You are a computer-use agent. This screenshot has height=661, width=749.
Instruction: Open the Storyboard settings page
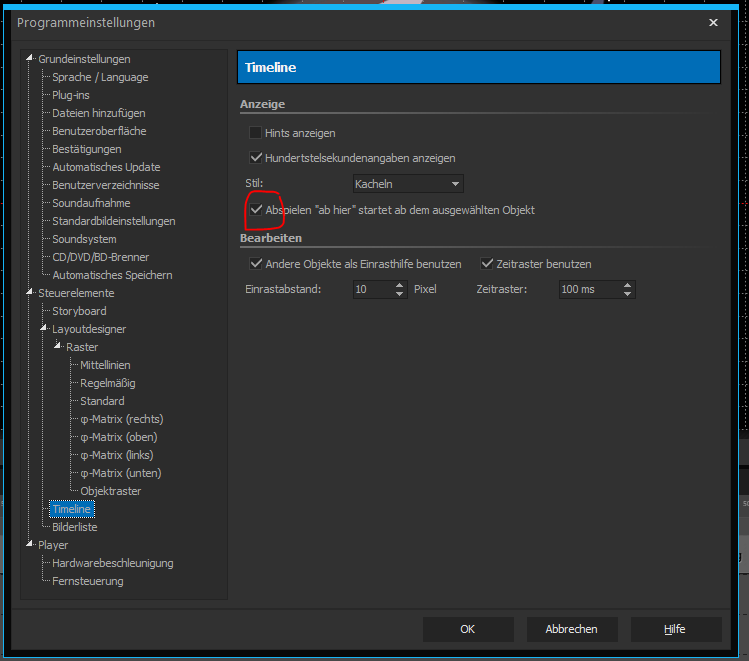pos(79,311)
